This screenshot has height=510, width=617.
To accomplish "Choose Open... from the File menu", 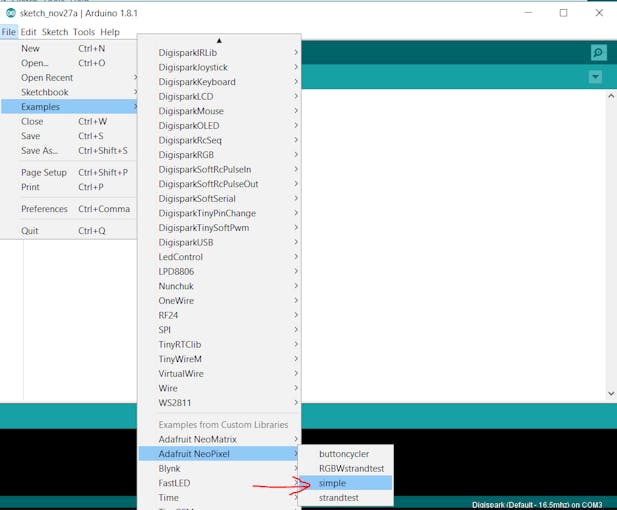I will 69,63.
